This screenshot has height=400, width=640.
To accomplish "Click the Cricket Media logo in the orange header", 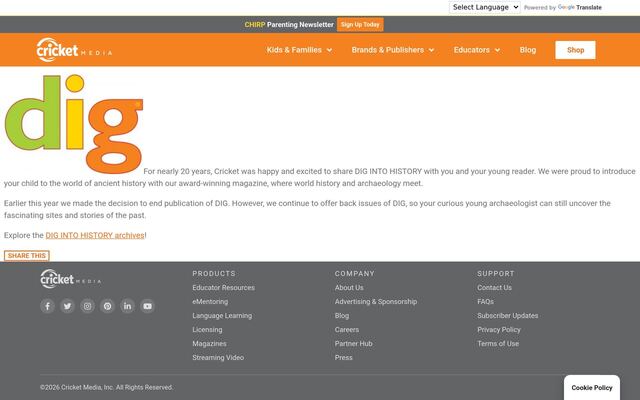I will pos(74,50).
